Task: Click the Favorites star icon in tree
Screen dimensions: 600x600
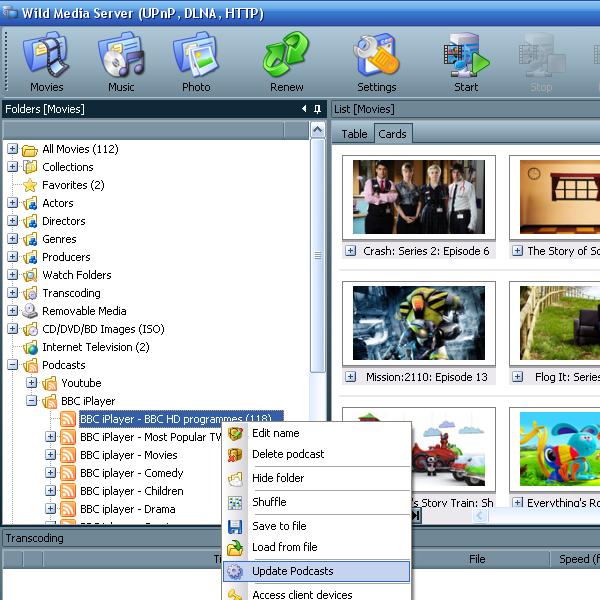Action: coord(30,185)
